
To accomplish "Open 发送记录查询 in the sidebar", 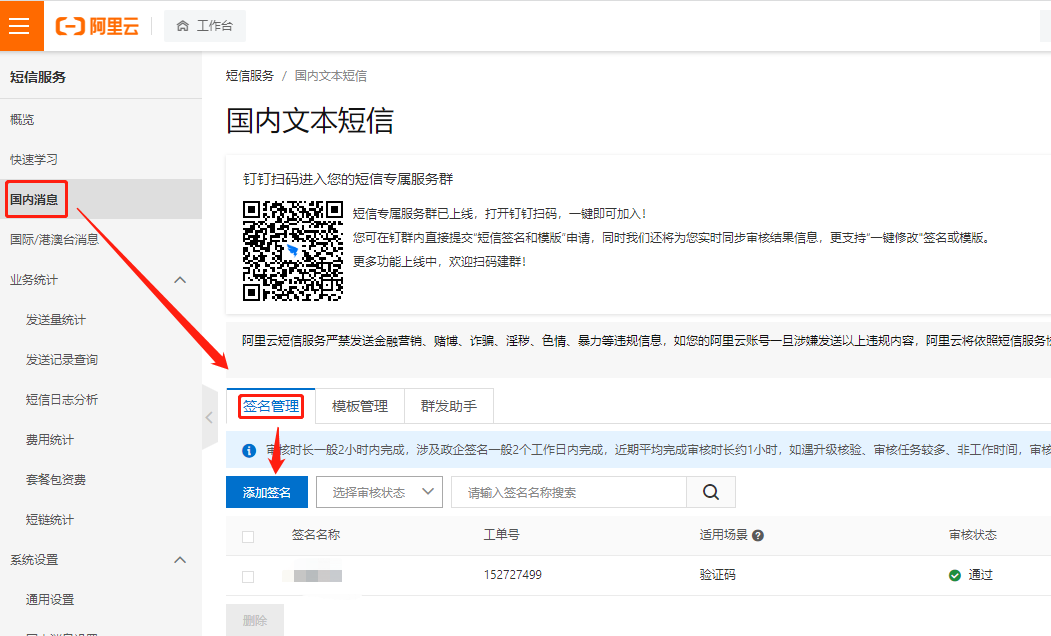I will [62, 360].
